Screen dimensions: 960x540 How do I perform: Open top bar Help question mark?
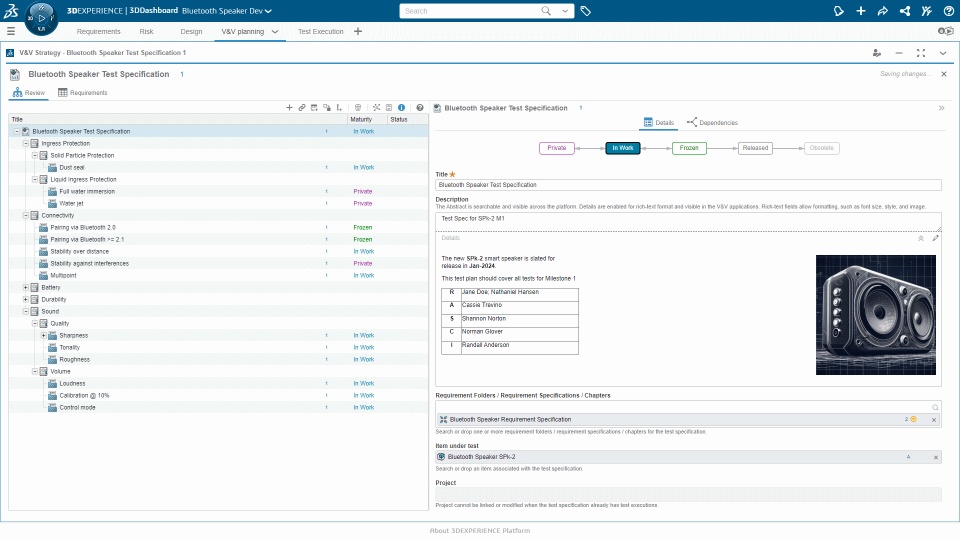948,11
